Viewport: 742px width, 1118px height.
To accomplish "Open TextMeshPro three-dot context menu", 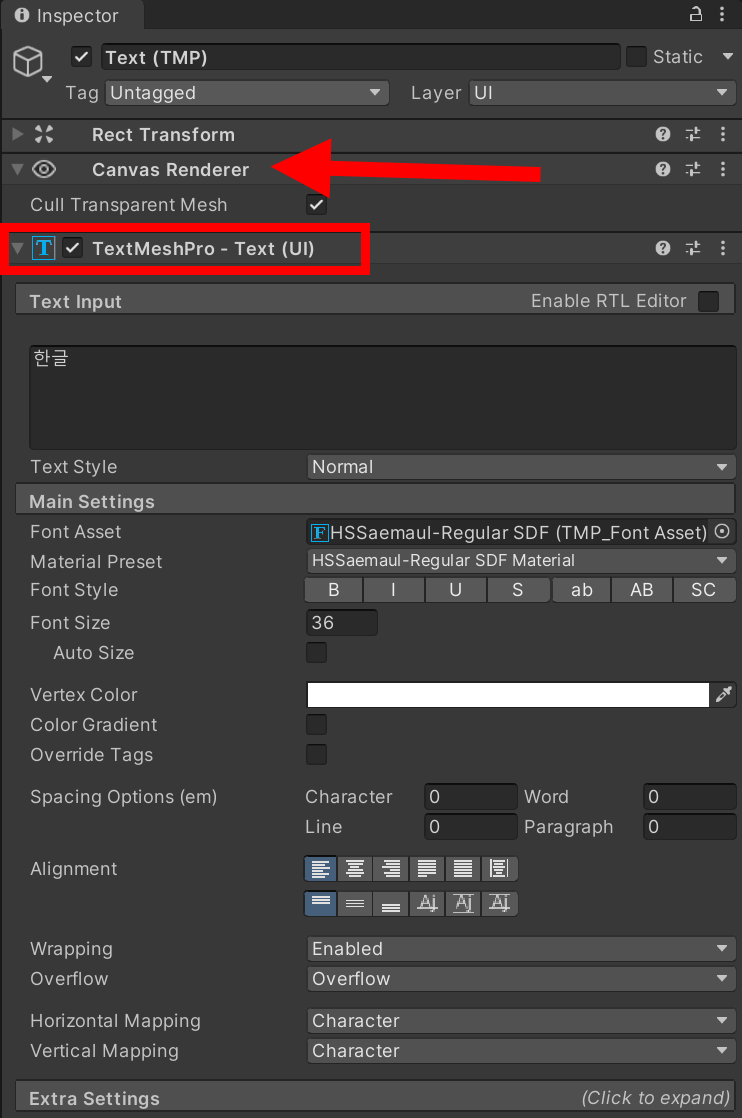I will click(x=723, y=247).
